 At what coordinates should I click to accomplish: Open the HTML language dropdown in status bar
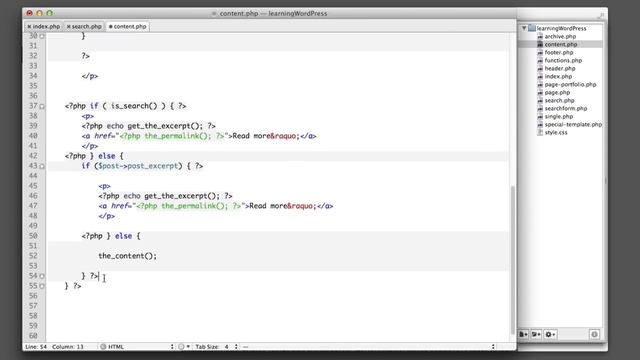tap(137, 347)
